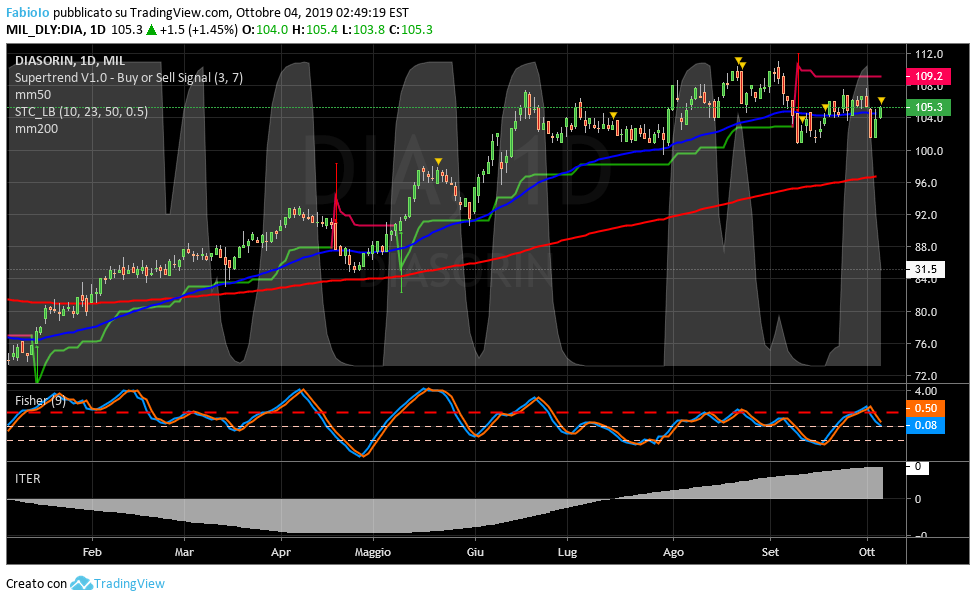976x601 pixels.
Task: Select the Supertrend V1.0 indicator label
Action: [x=128, y=77]
